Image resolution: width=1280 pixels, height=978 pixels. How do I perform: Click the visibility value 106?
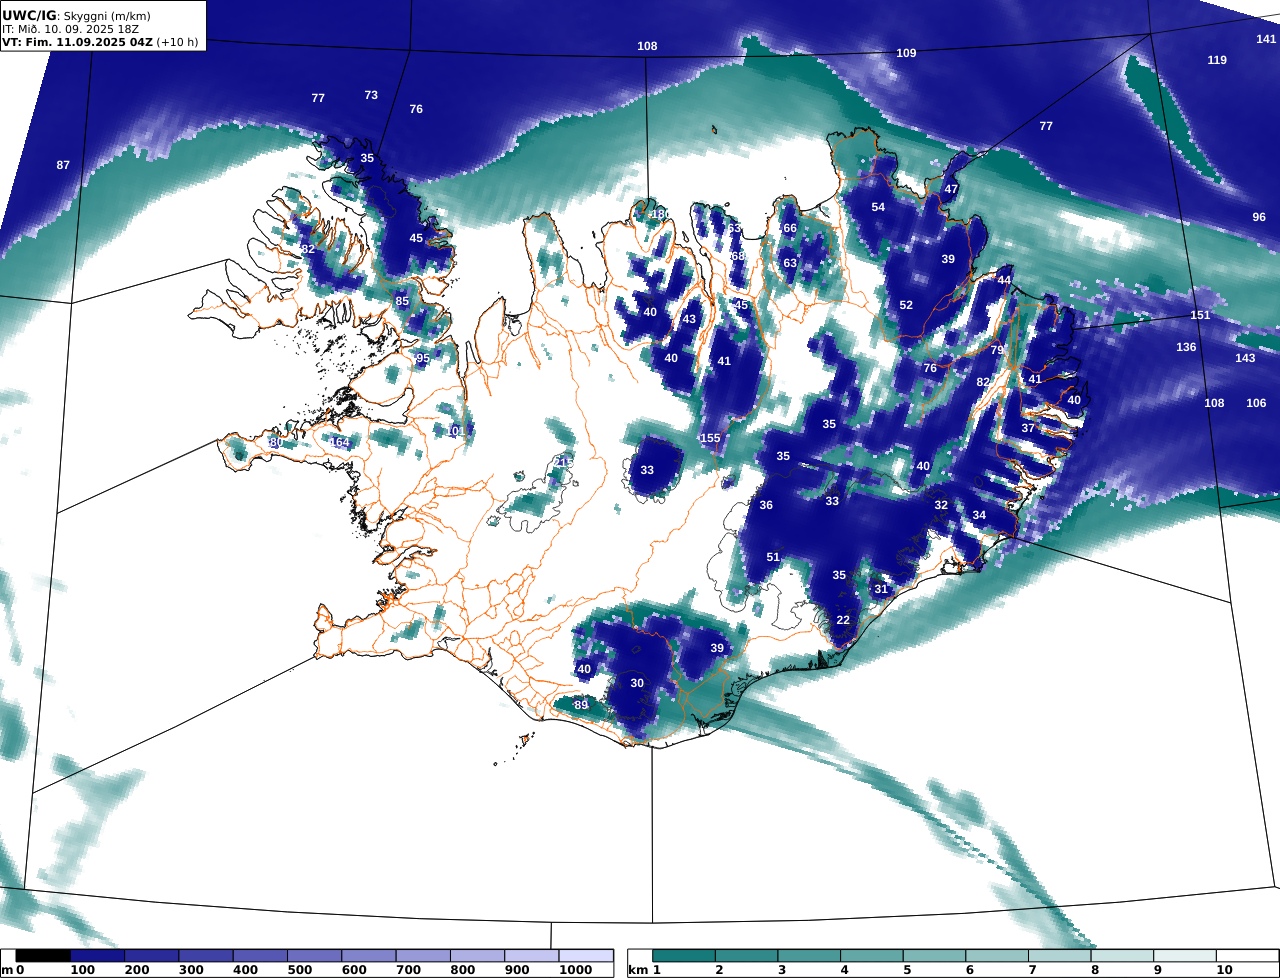pyautogui.click(x=1256, y=403)
